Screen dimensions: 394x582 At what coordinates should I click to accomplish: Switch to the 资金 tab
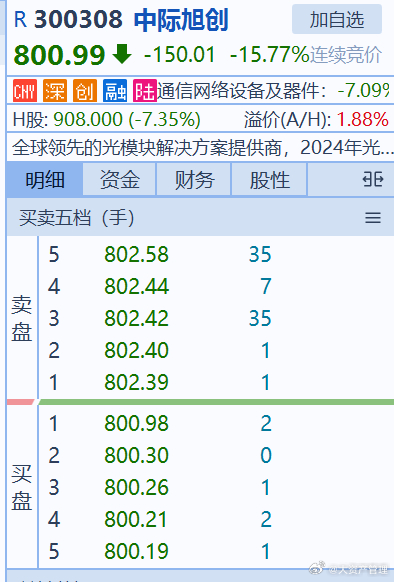(120, 180)
